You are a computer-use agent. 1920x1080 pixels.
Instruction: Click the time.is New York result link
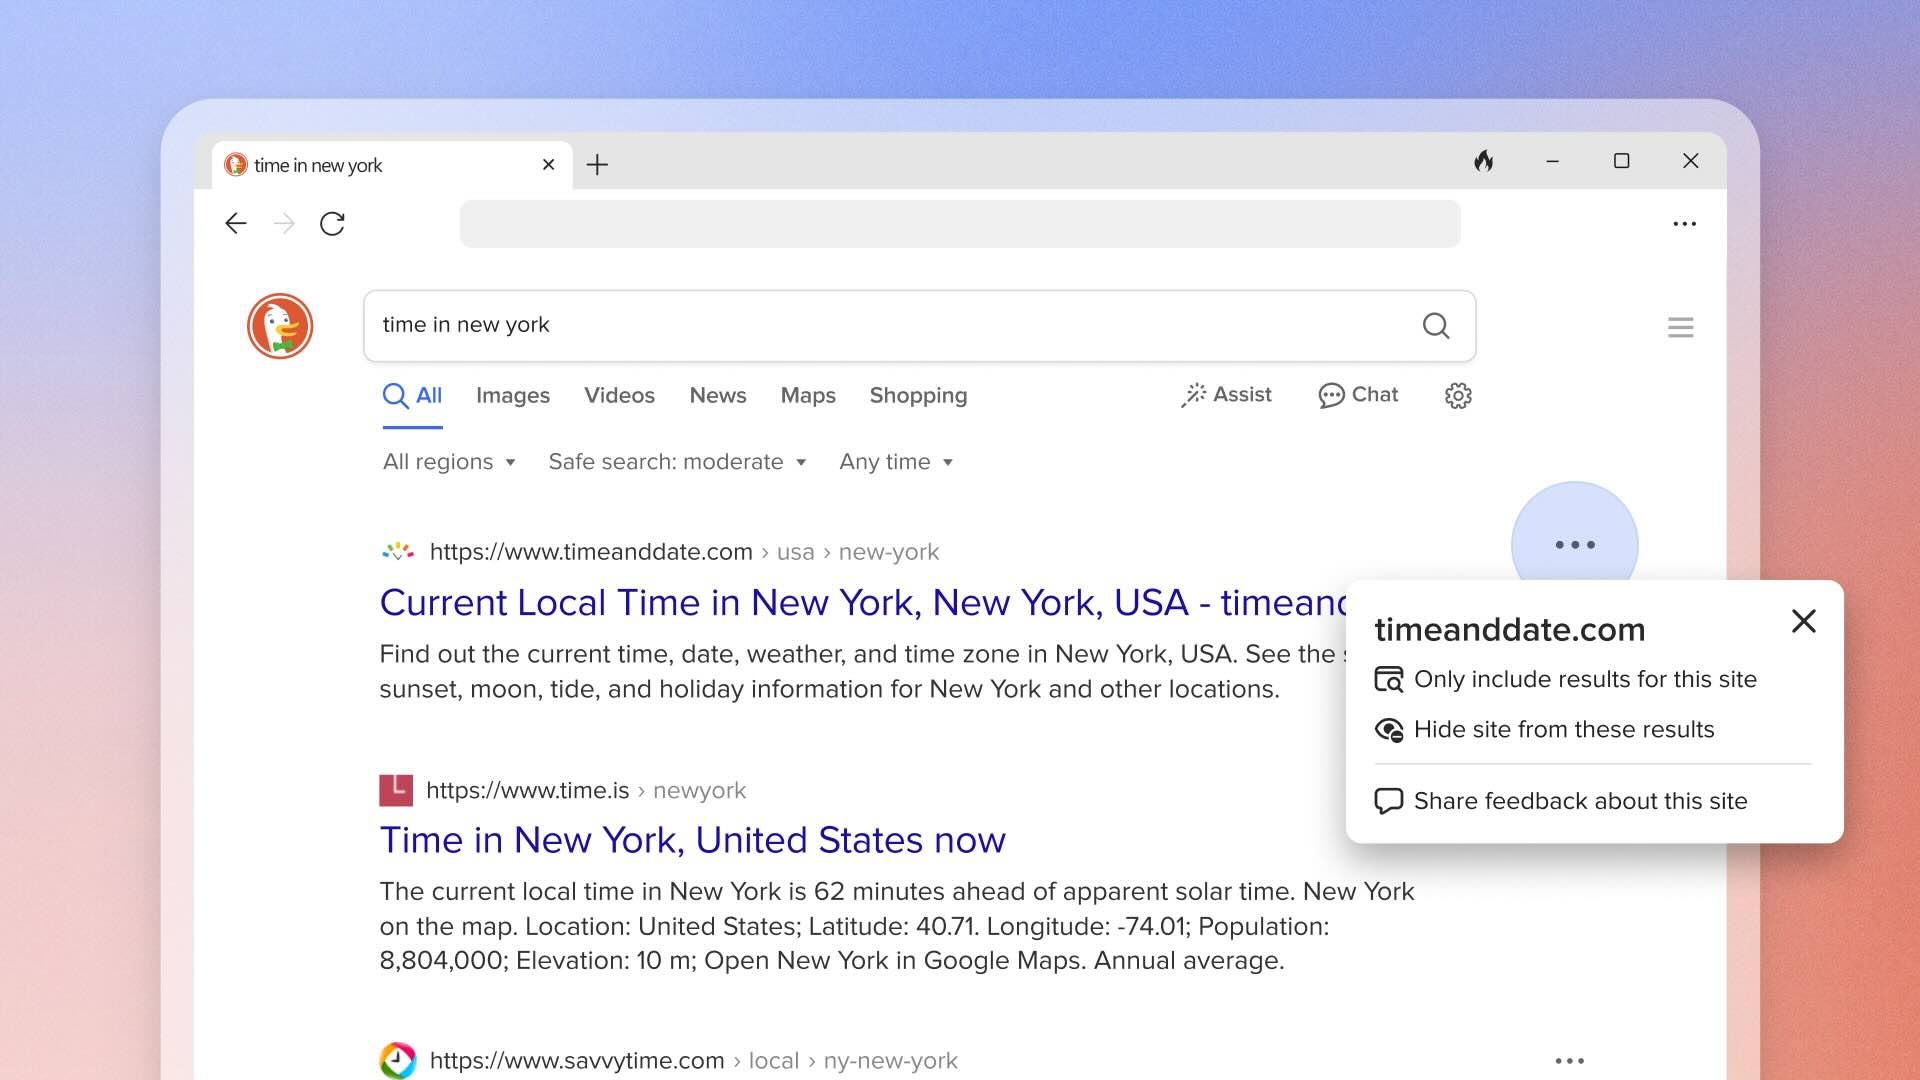click(692, 840)
